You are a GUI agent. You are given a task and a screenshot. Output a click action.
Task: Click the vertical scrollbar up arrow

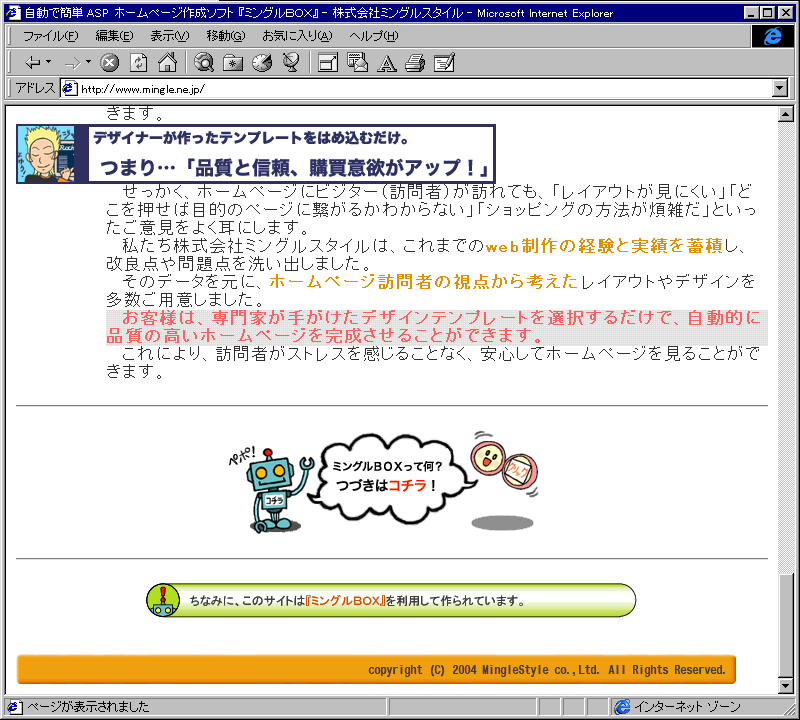[786, 114]
